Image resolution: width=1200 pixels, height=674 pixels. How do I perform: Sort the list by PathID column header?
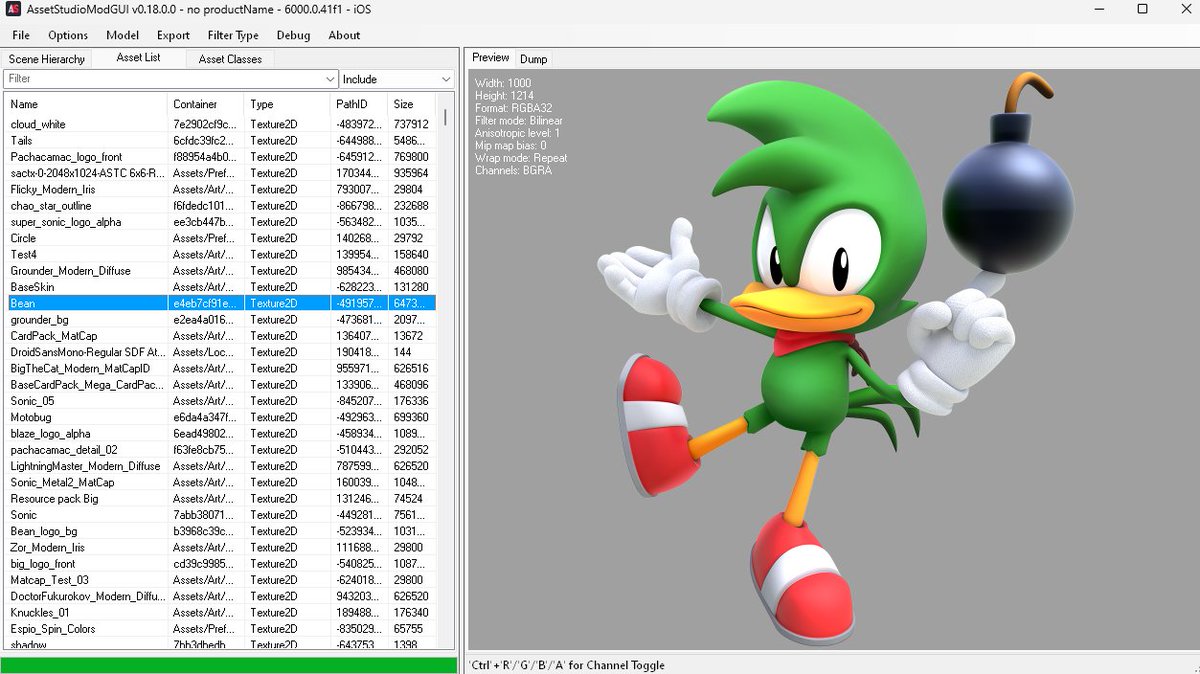click(360, 104)
